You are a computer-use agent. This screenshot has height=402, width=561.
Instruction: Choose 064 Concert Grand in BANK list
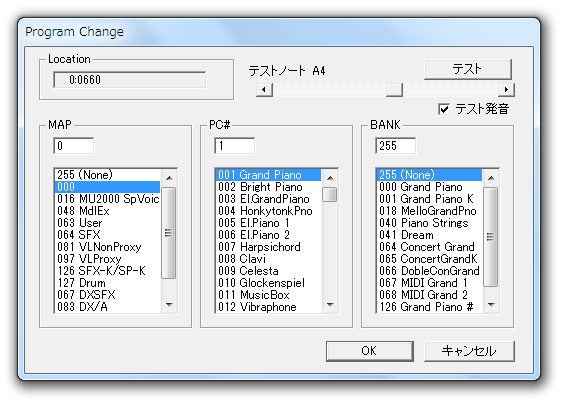tap(429, 247)
